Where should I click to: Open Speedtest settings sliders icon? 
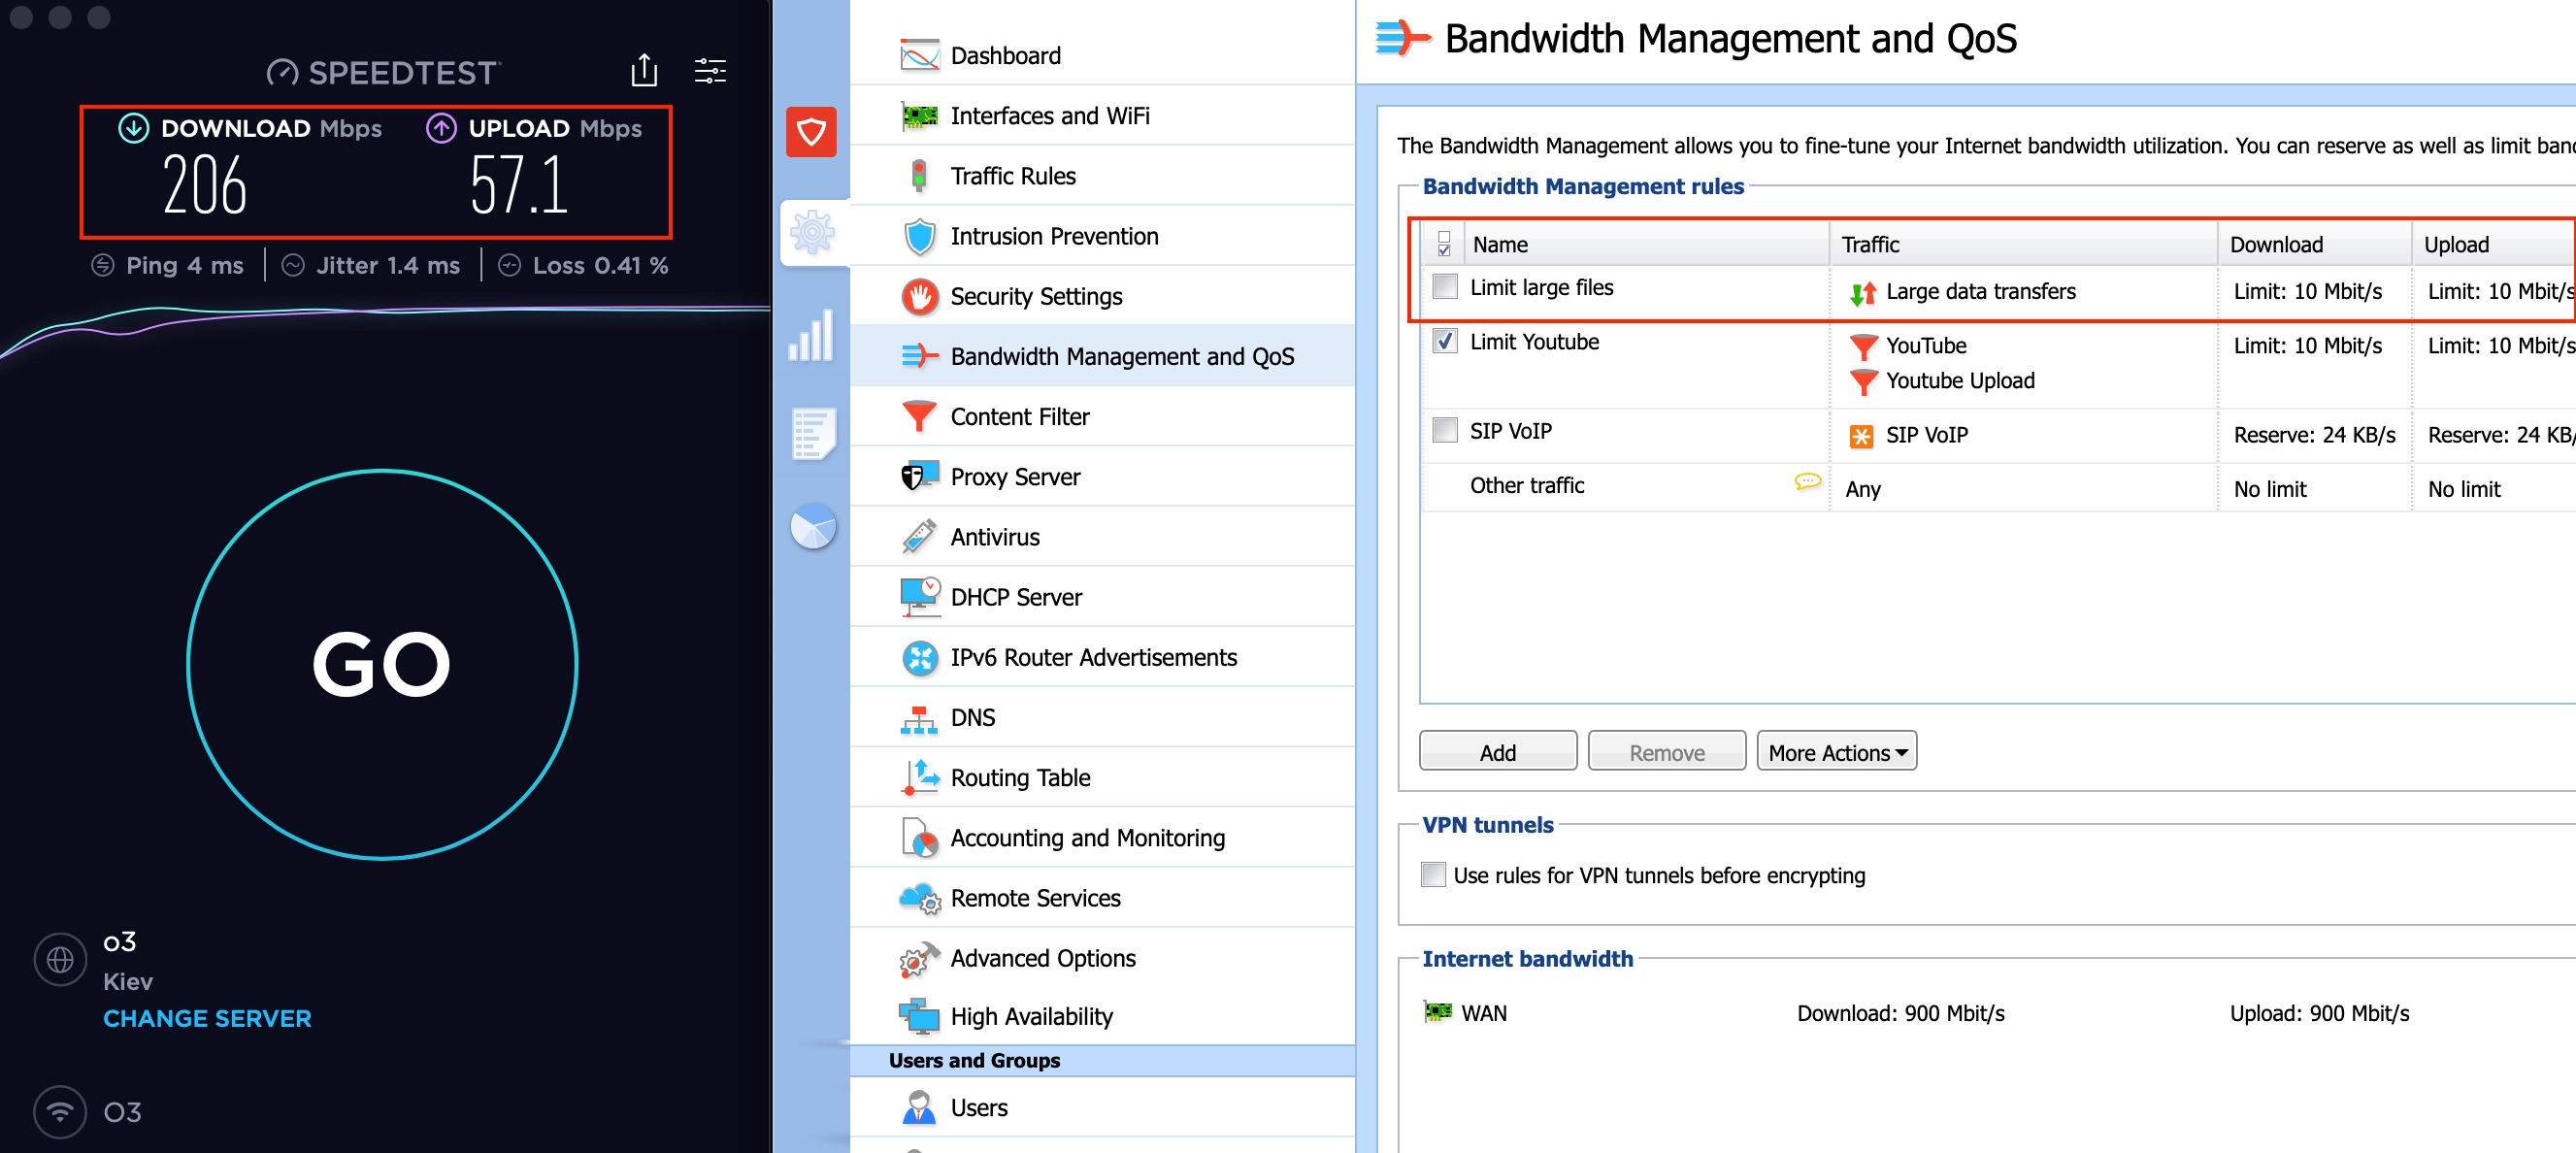click(710, 71)
